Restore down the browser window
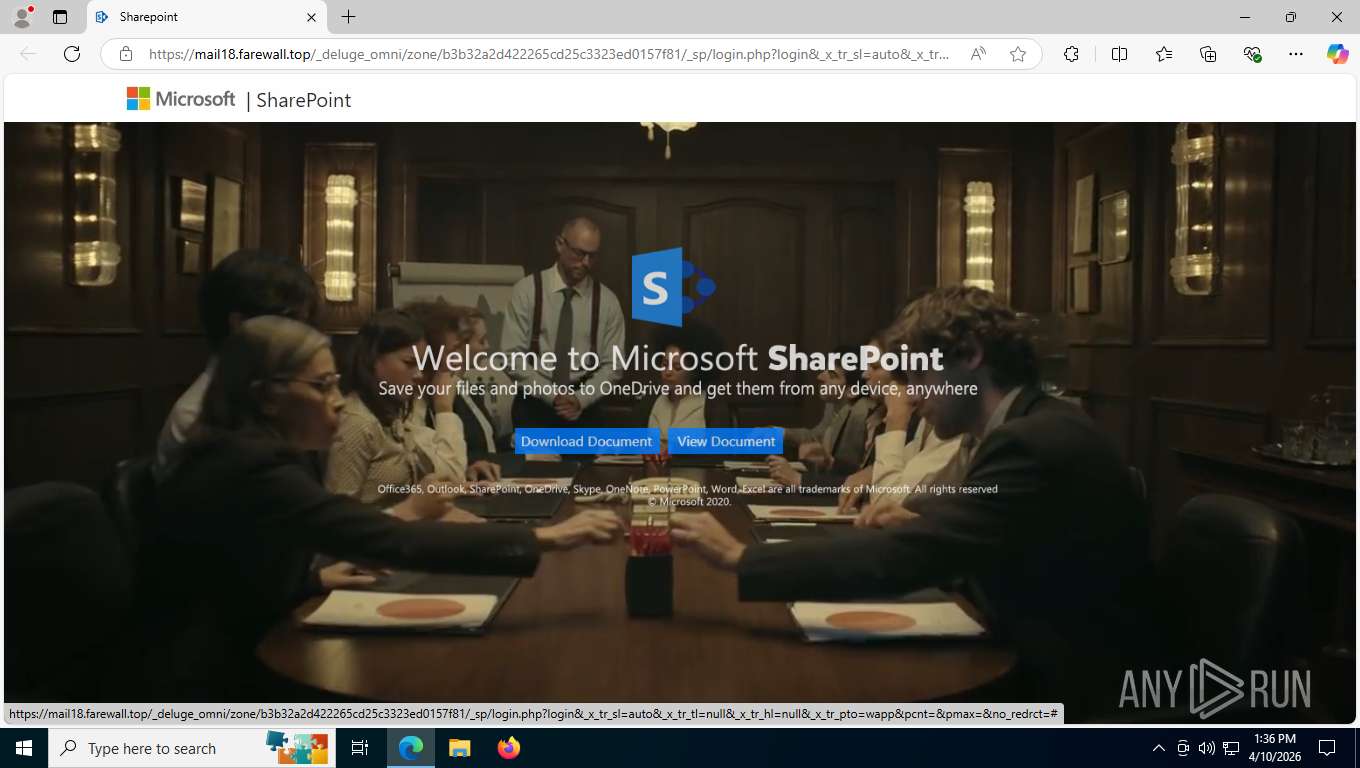The height and width of the screenshot is (768, 1360). pos(1291,17)
